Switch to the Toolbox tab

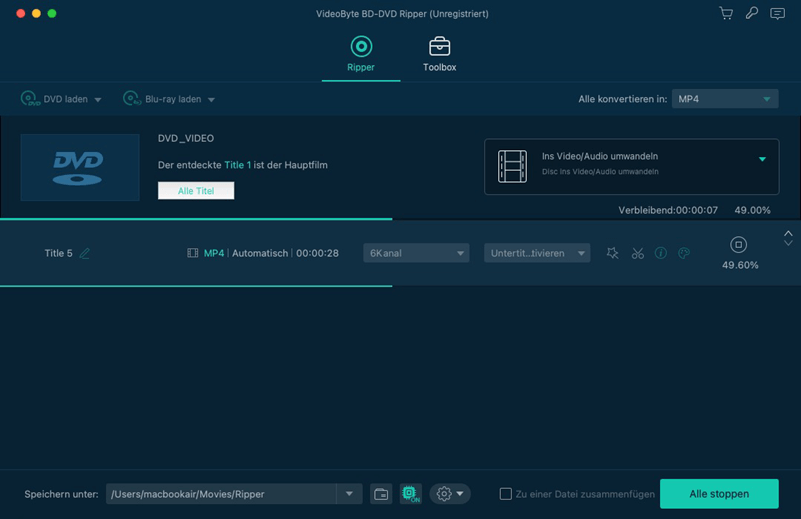point(439,54)
